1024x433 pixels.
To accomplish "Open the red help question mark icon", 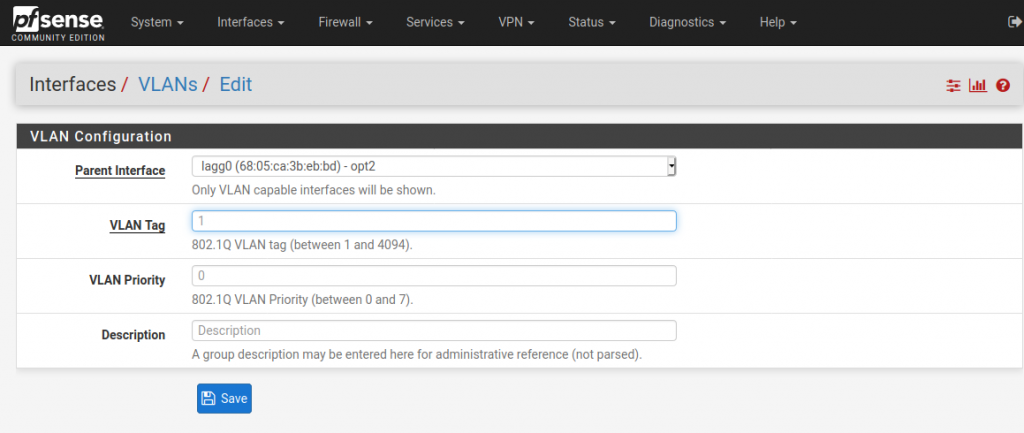I will click(x=1003, y=86).
